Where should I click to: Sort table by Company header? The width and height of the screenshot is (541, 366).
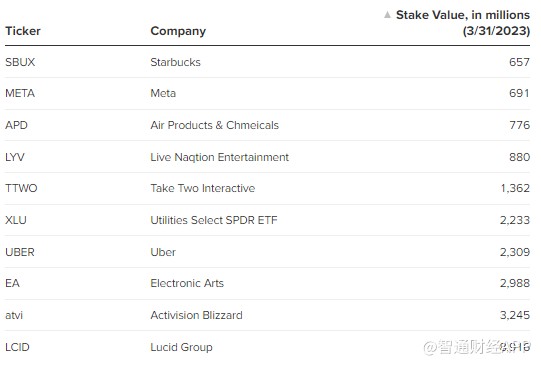click(x=178, y=31)
